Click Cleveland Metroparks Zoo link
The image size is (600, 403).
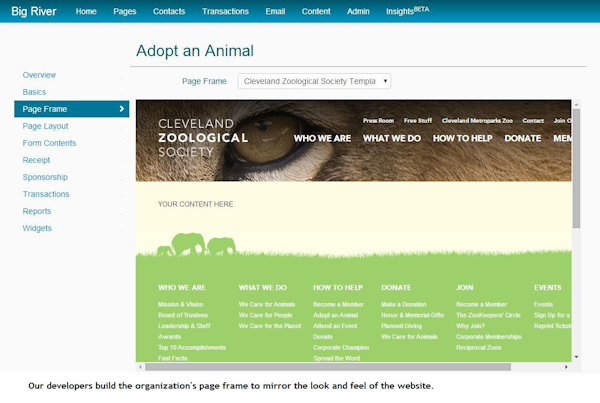pyautogui.click(x=477, y=121)
